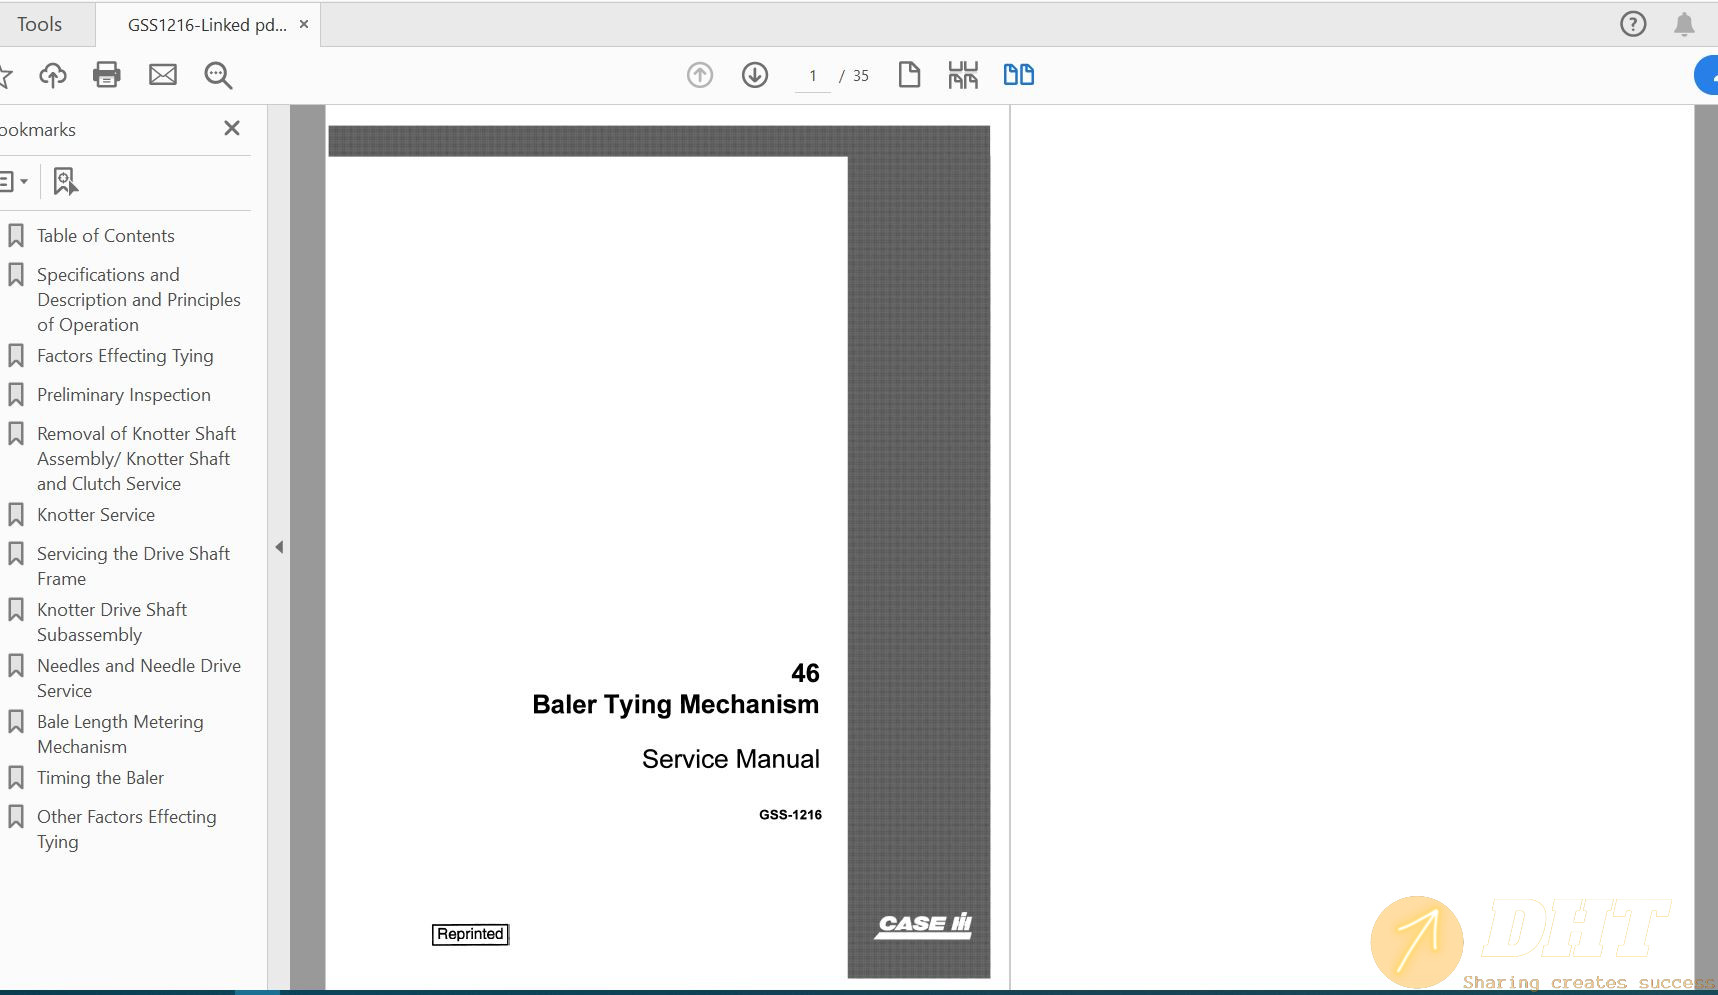
Task: Open bookmarks options dropdown menu
Action: (13, 181)
